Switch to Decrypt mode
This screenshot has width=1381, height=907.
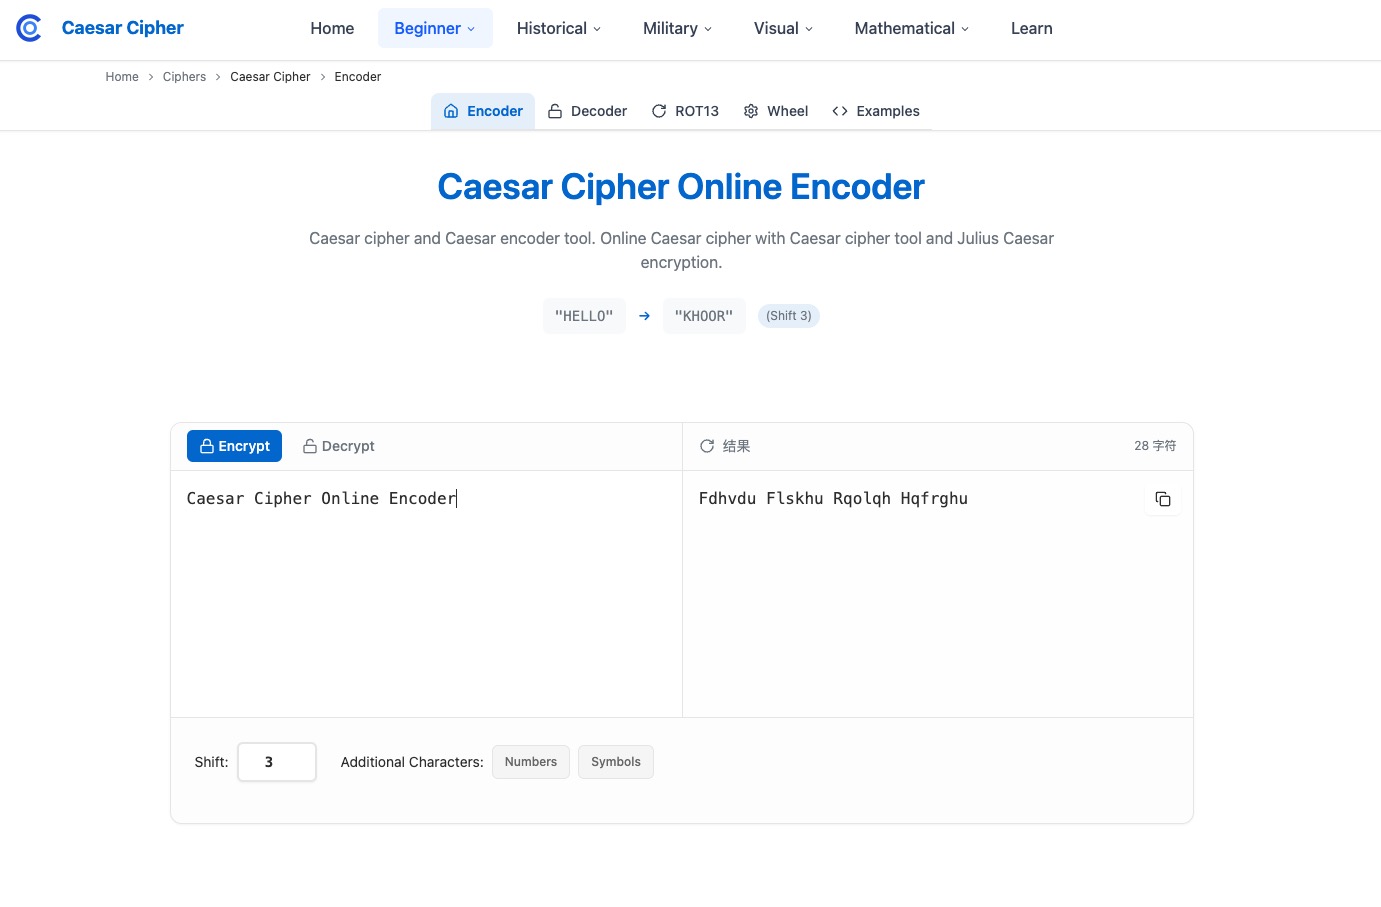pos(339,446)
